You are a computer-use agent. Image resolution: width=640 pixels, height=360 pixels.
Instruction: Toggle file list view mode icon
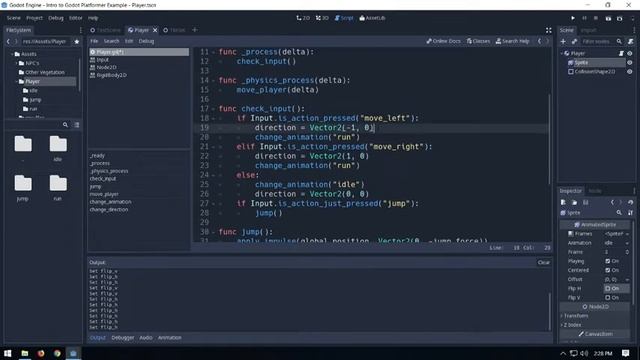76,125
